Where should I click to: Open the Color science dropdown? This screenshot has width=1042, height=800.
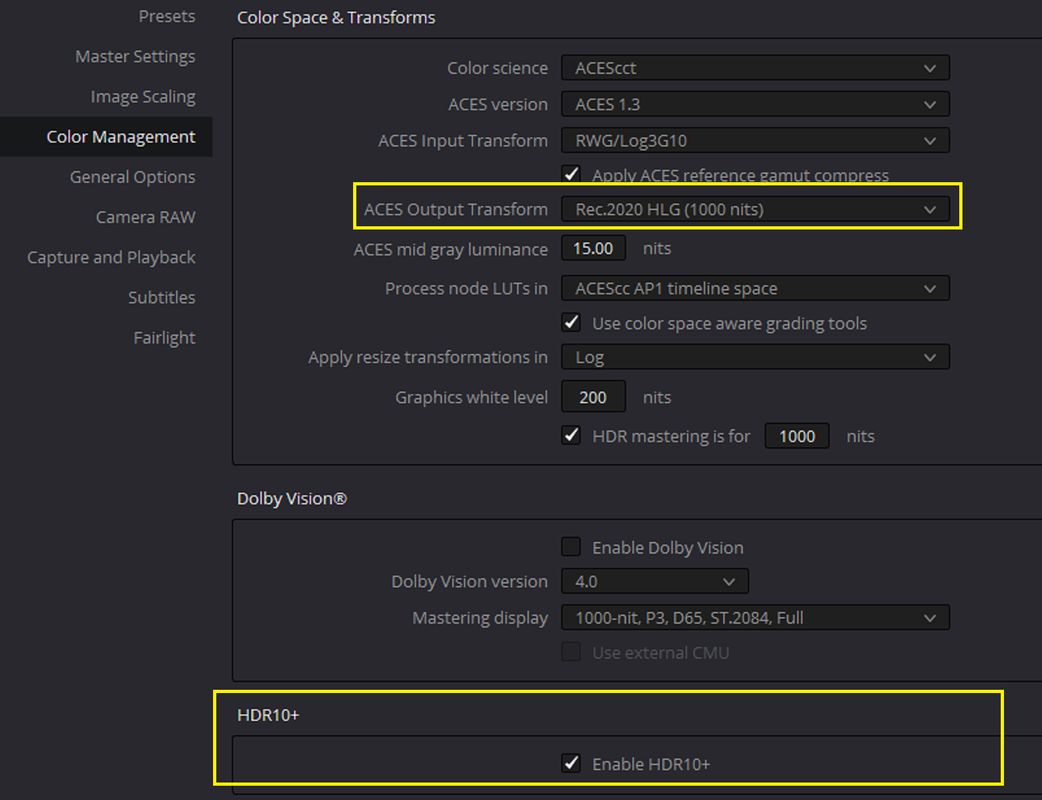click(755, 68)
